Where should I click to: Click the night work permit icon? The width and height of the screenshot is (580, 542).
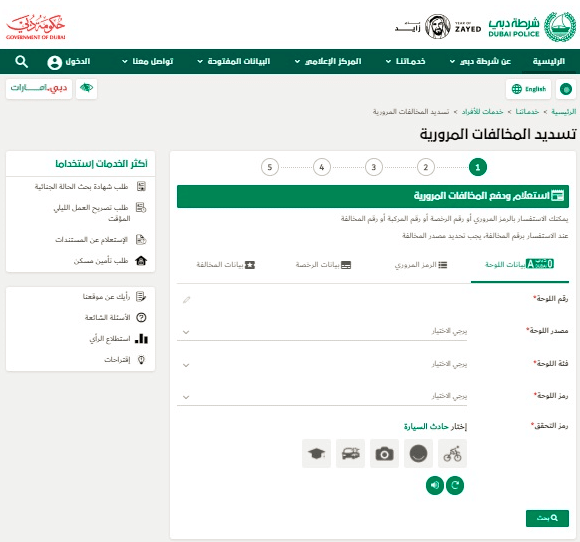pyautogui.click(x=141, y=208)
